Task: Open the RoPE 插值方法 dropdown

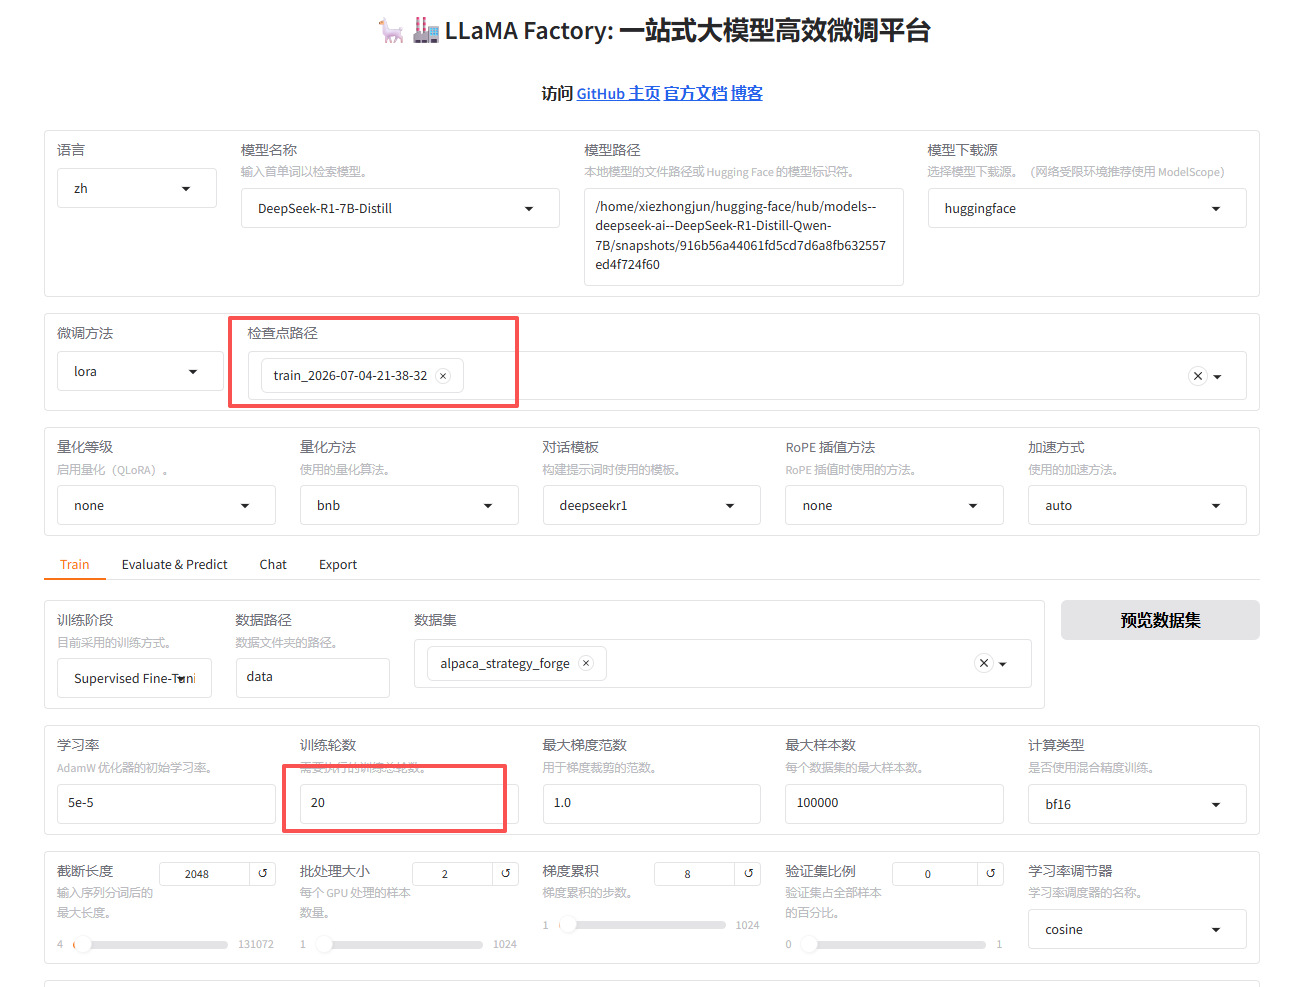Action: [x=895, y=505]
